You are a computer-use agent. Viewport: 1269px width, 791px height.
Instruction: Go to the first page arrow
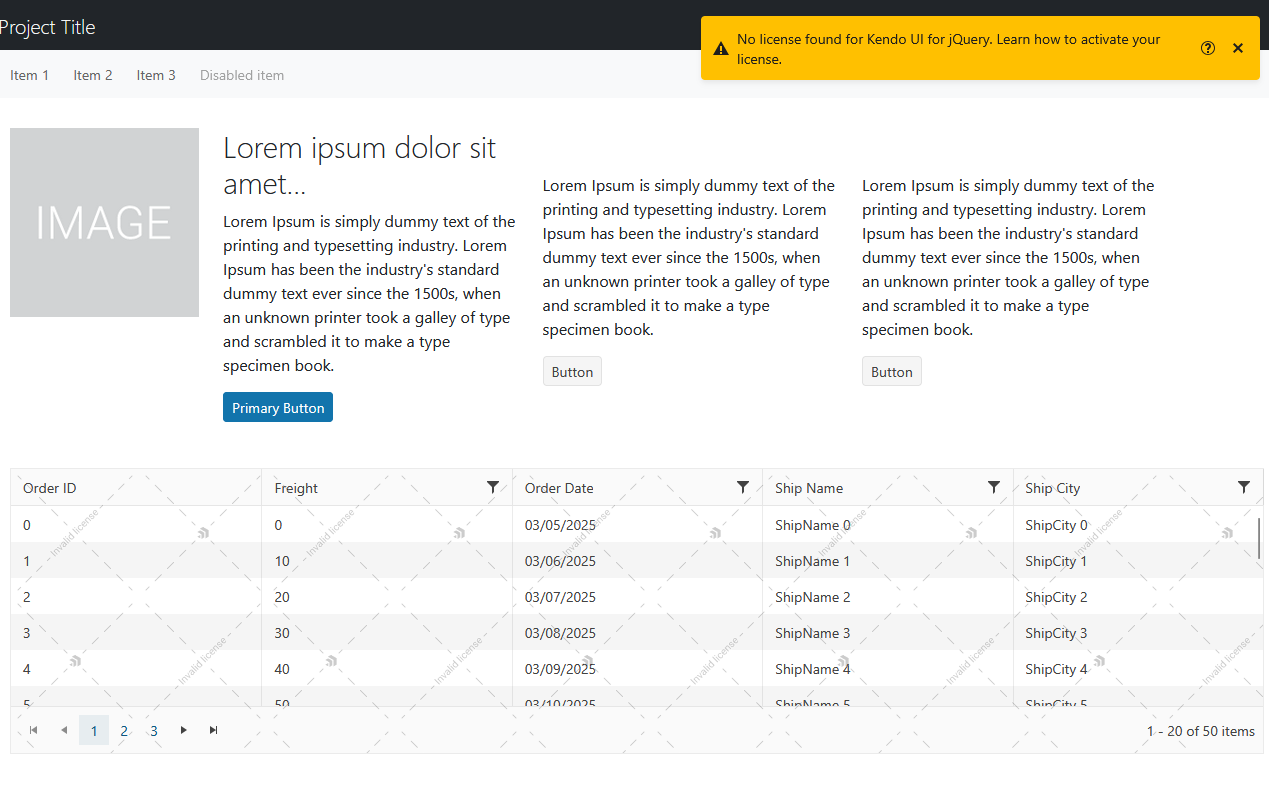point(34,730)
